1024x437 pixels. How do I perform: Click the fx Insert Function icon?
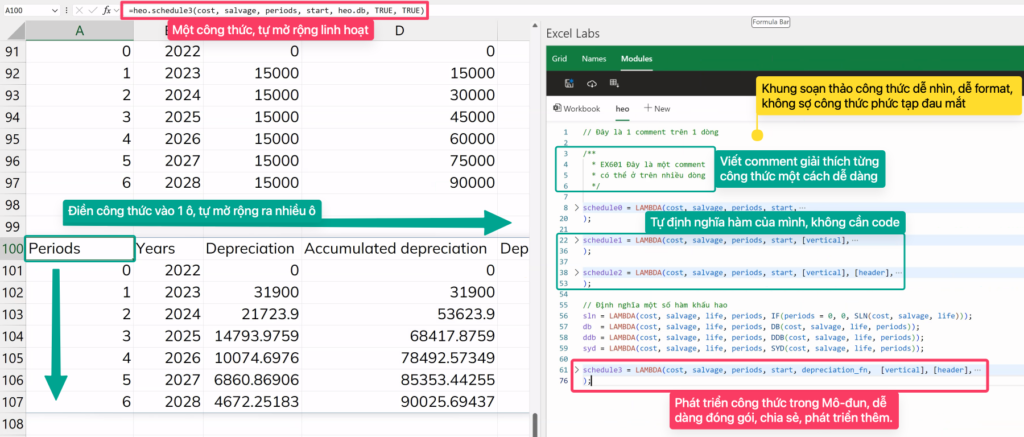[x=106, y=9]
